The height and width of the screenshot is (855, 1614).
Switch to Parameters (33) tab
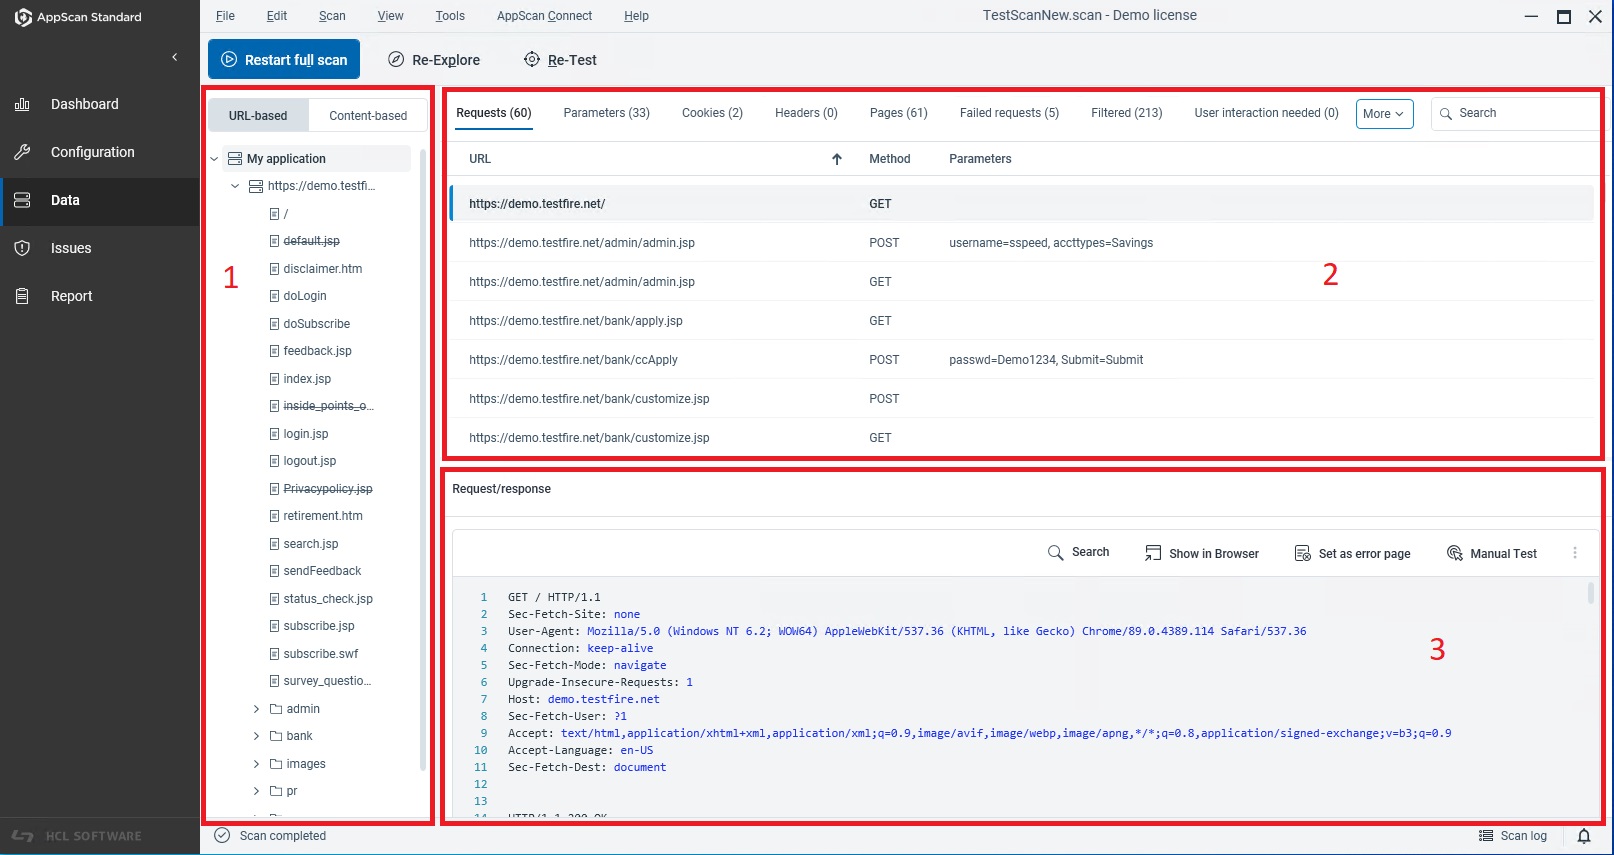tap(606, 113)
